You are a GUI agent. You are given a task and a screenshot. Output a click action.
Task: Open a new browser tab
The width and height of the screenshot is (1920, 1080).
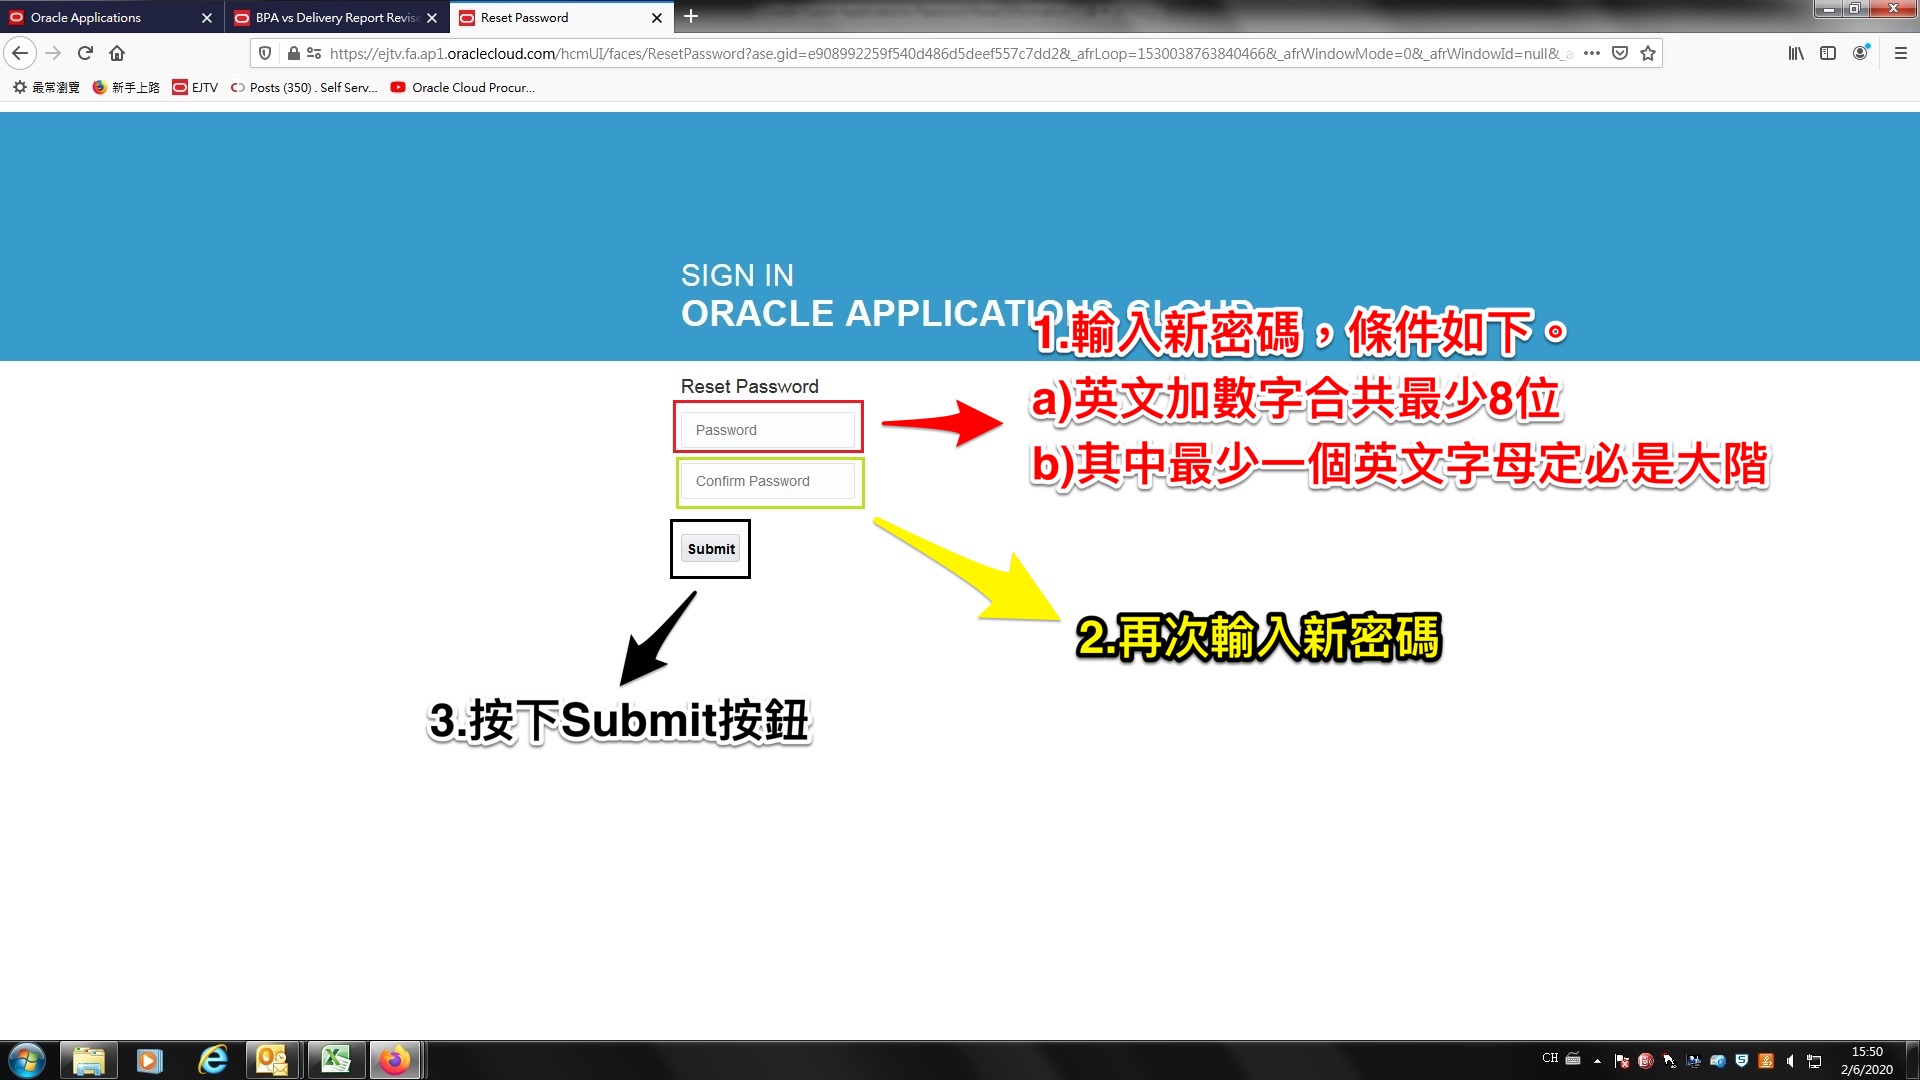coord(691,16)
